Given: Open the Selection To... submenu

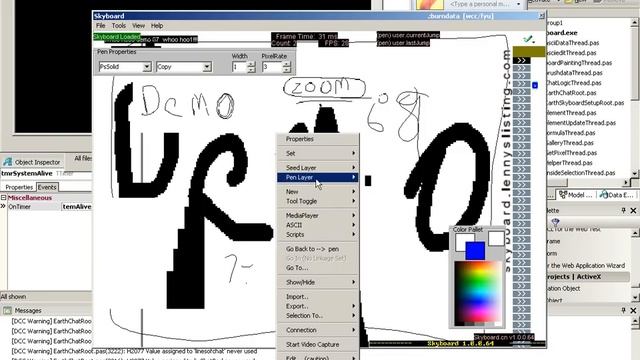Looking at the screenshot, I should [318, 316].
